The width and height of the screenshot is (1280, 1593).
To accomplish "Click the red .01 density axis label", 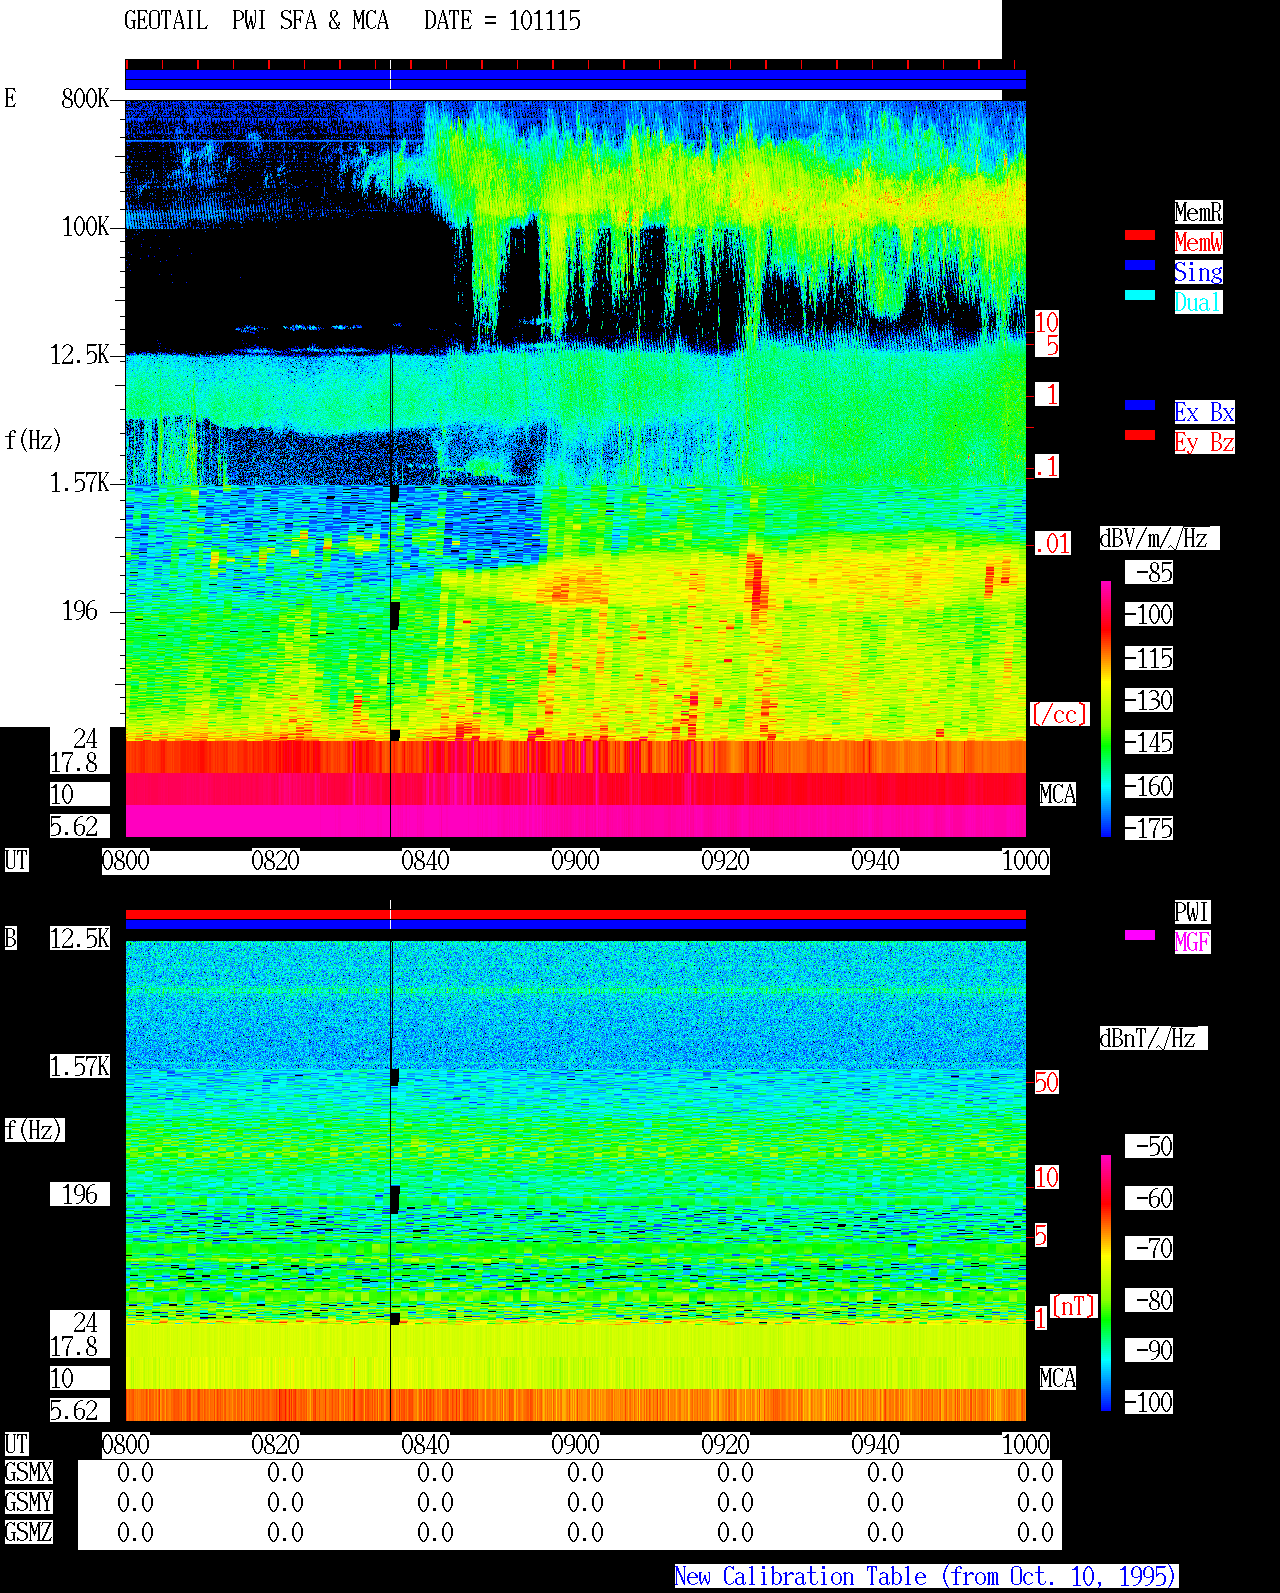I will 1052,543.
